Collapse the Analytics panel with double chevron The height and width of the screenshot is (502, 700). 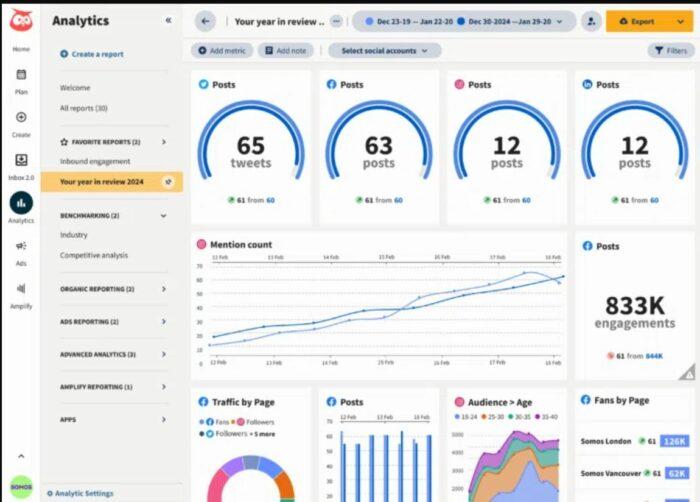pyautogui.click(x=168, y=20)
